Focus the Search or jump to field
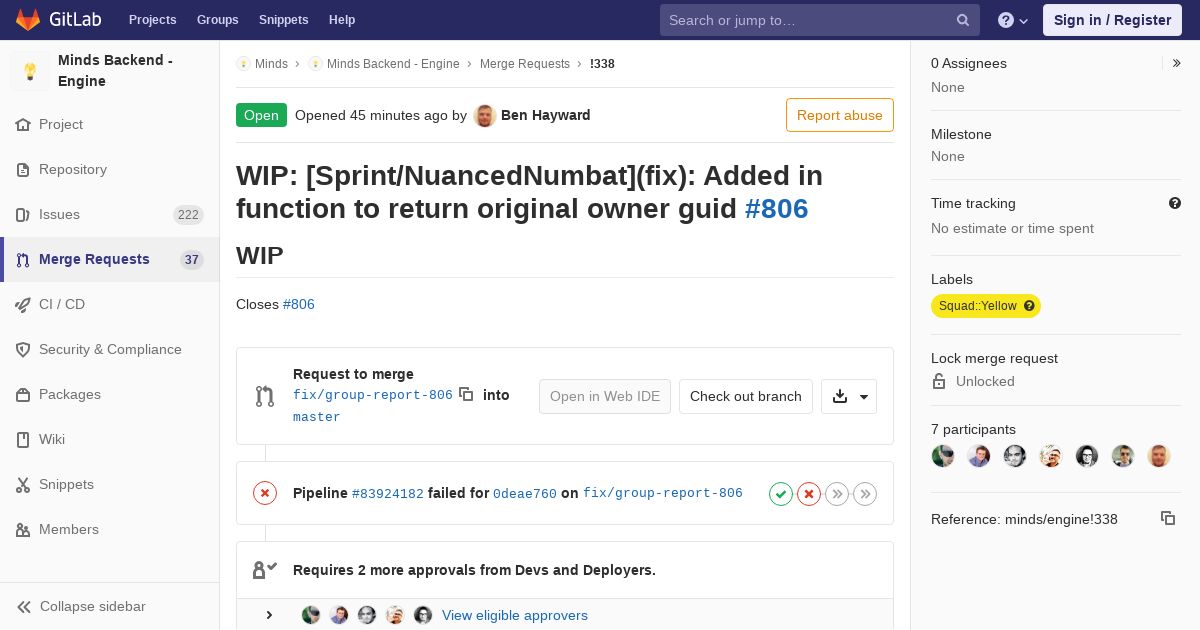The image size is (1200, 630). [820, 20]
